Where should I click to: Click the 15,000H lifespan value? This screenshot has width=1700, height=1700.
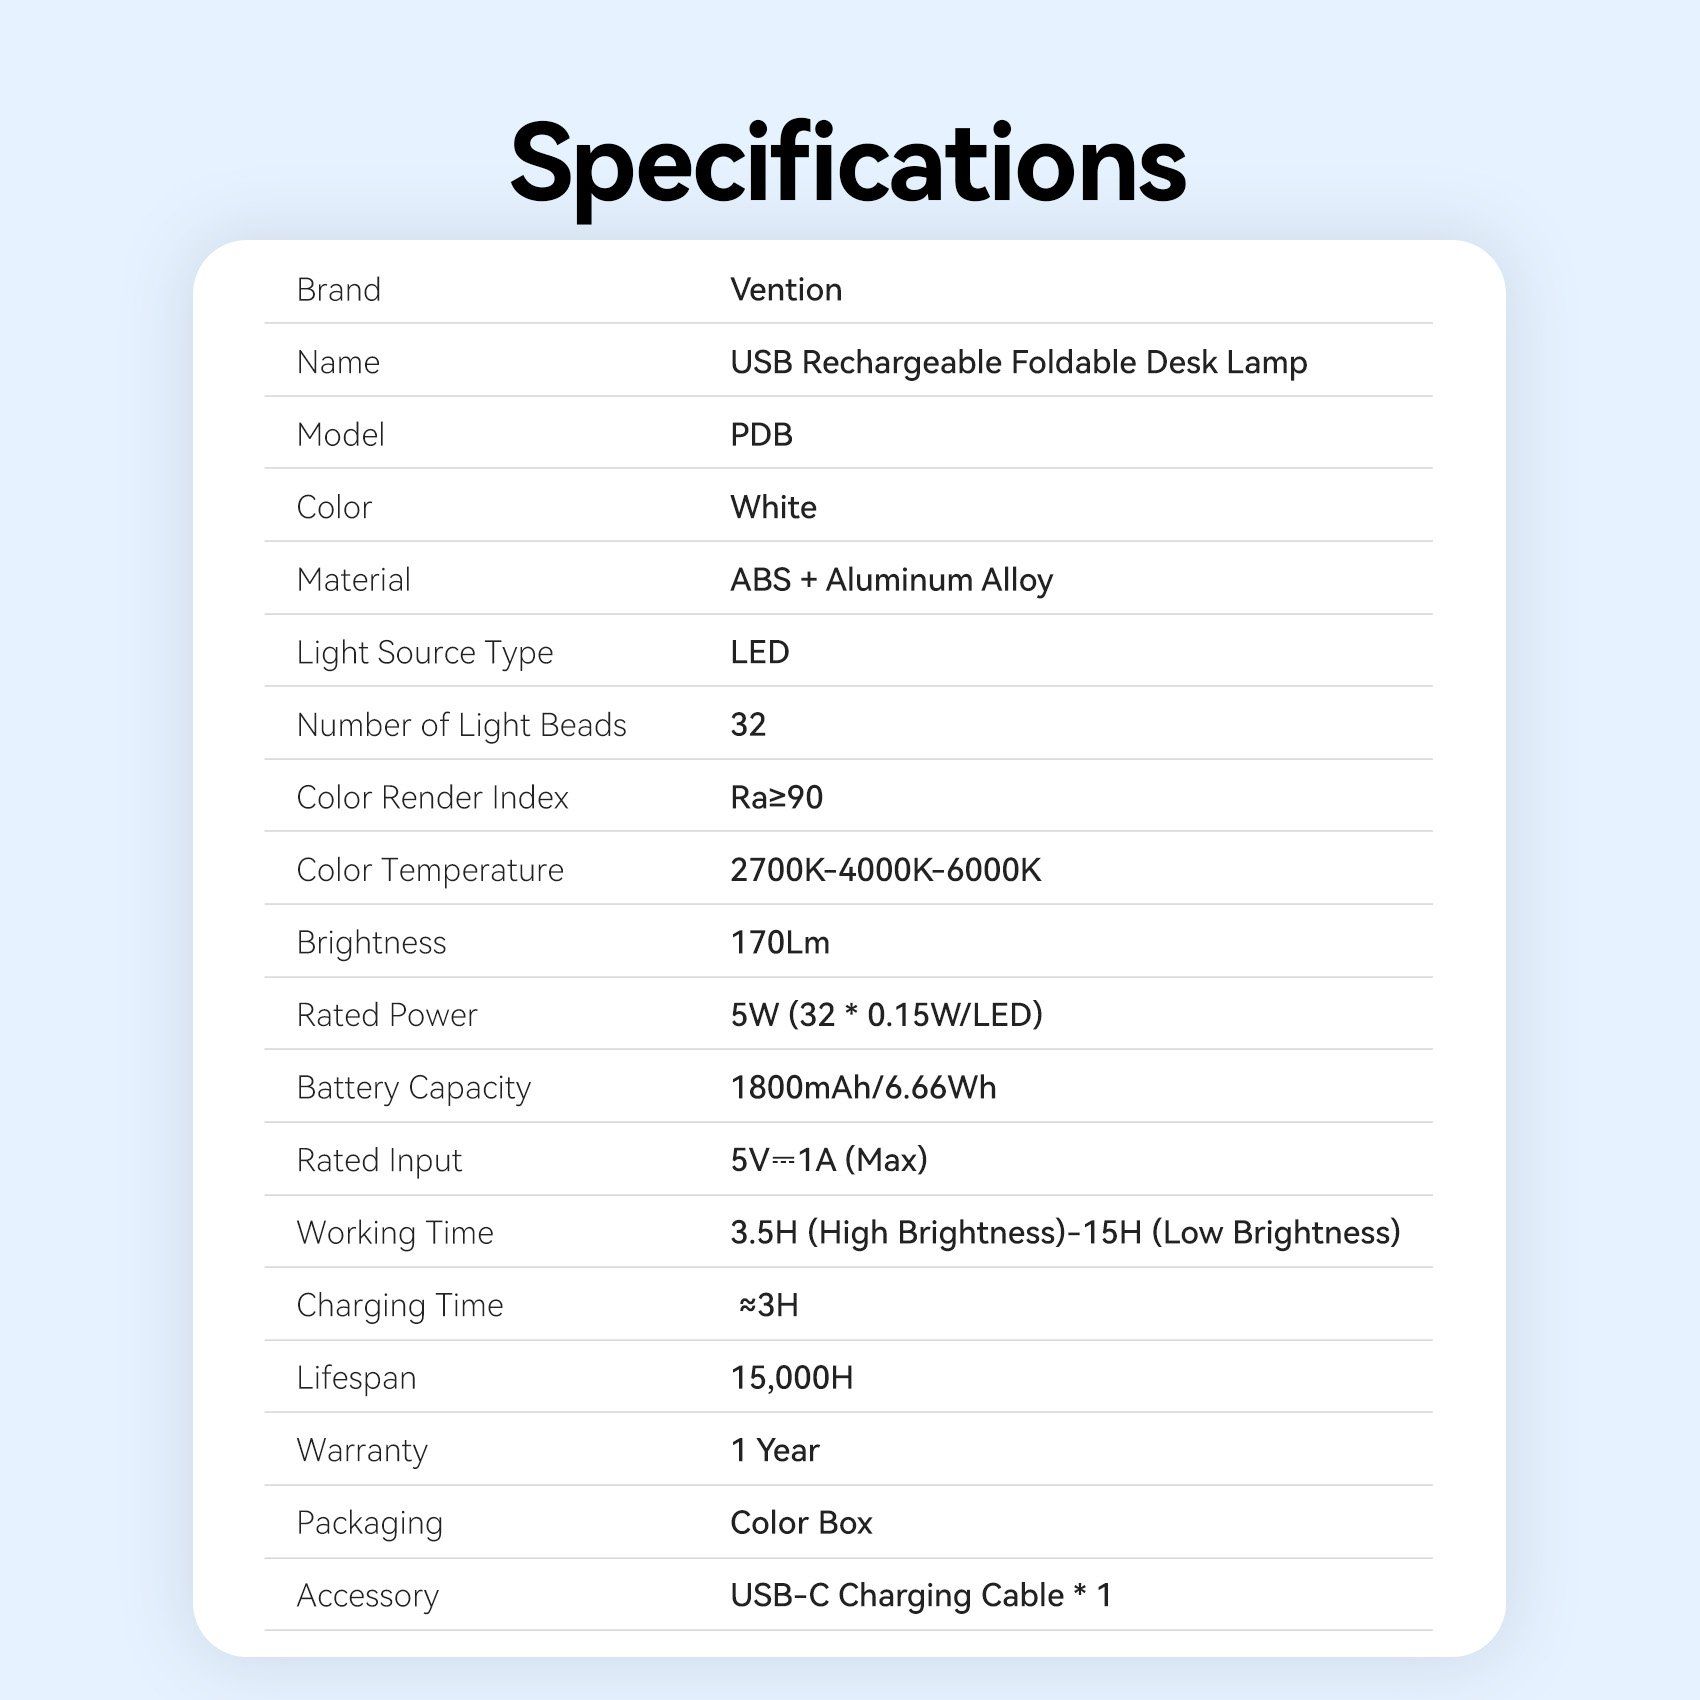tap(791, 1378)
